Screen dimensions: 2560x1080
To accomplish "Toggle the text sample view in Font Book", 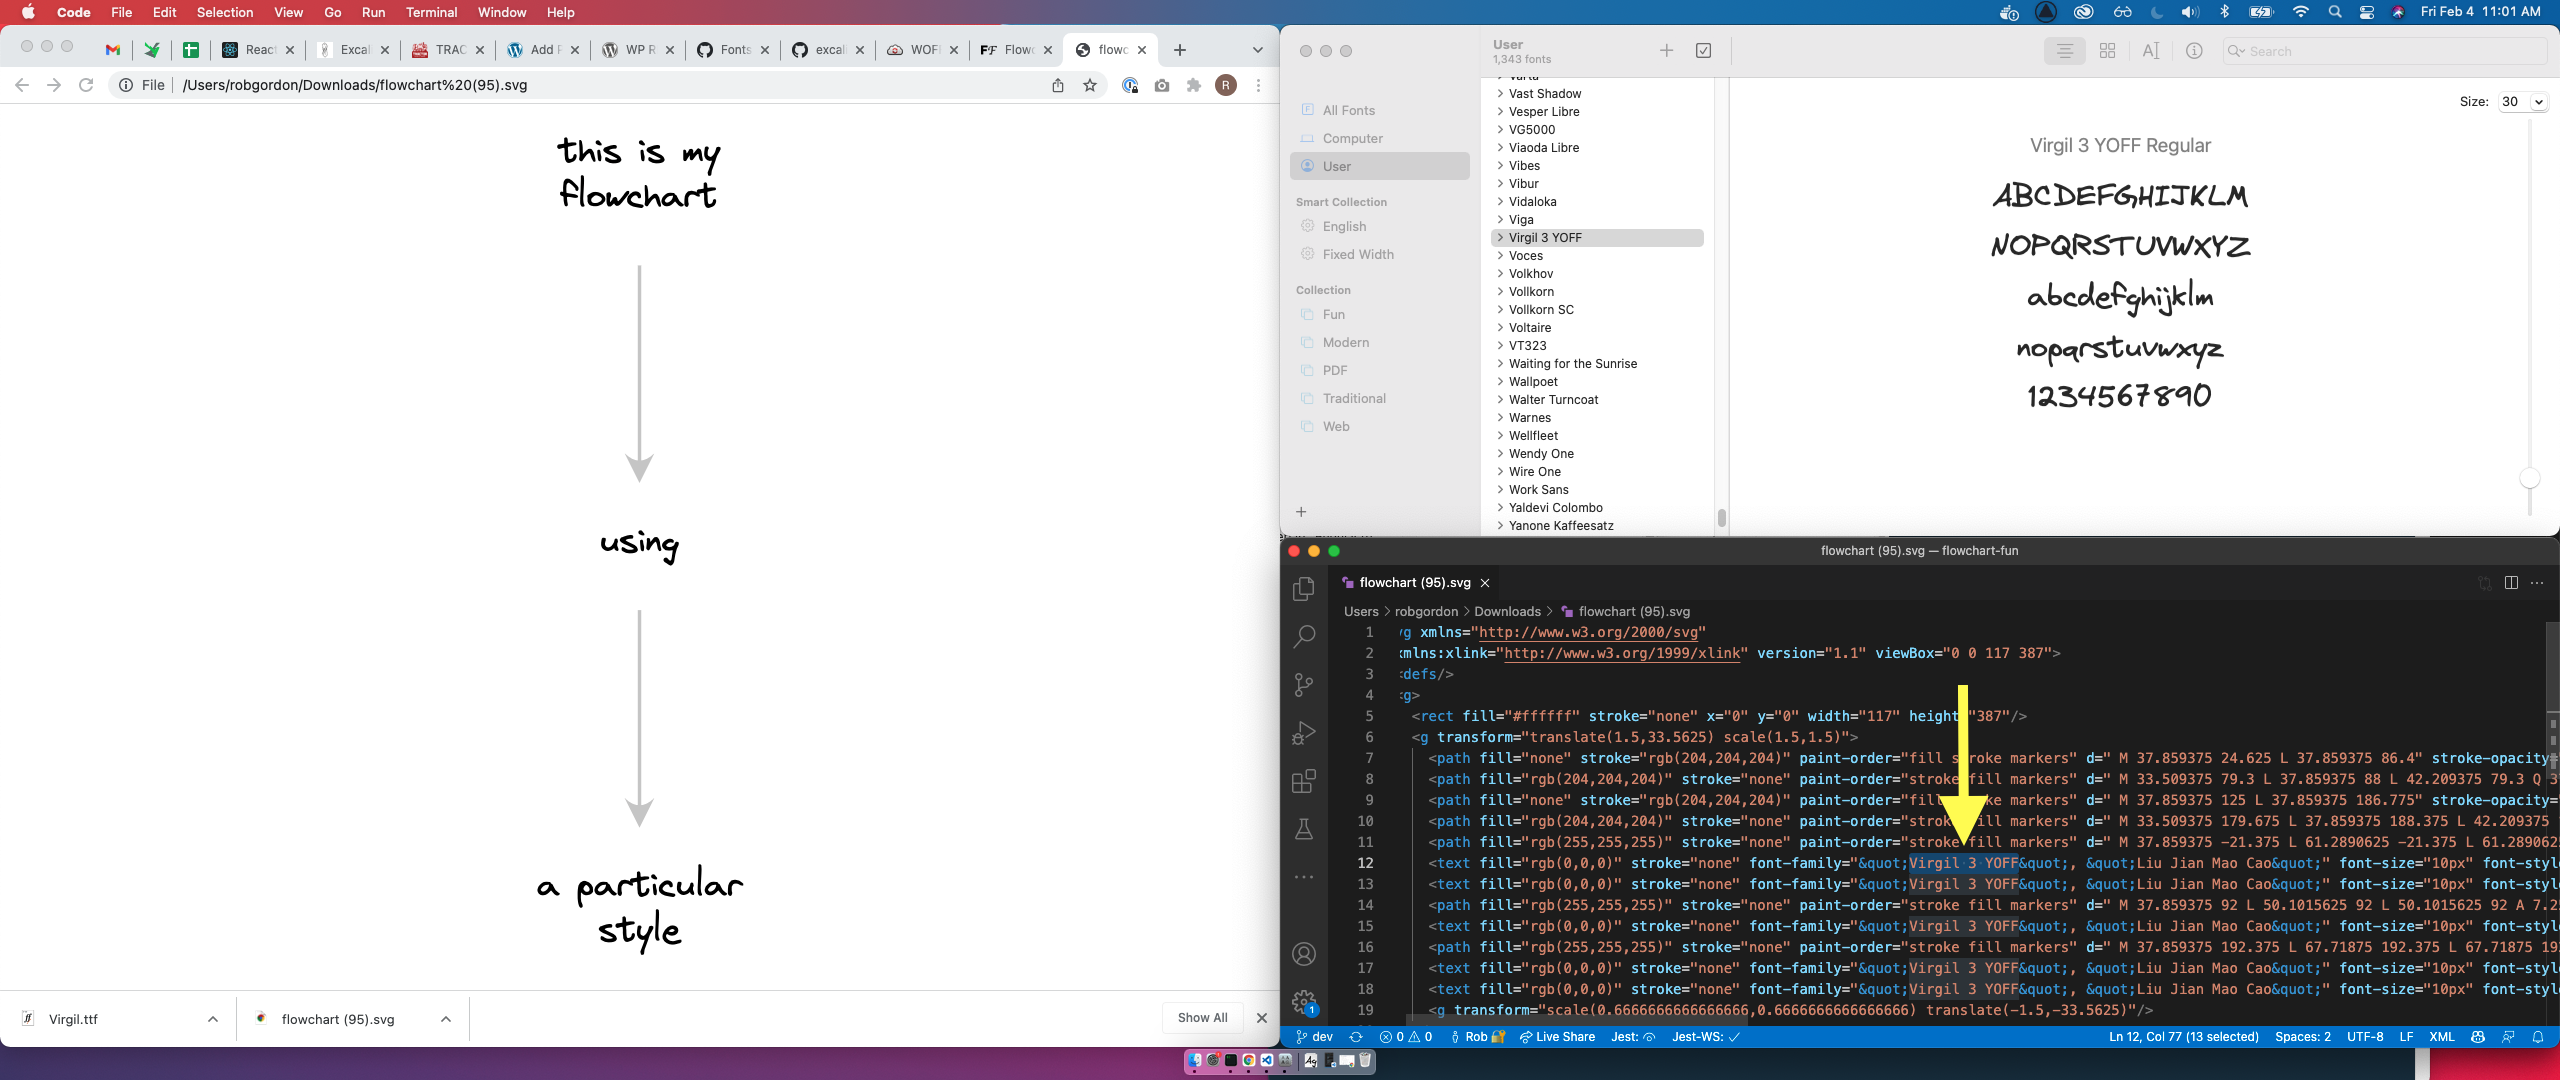I will (2151, 50).
